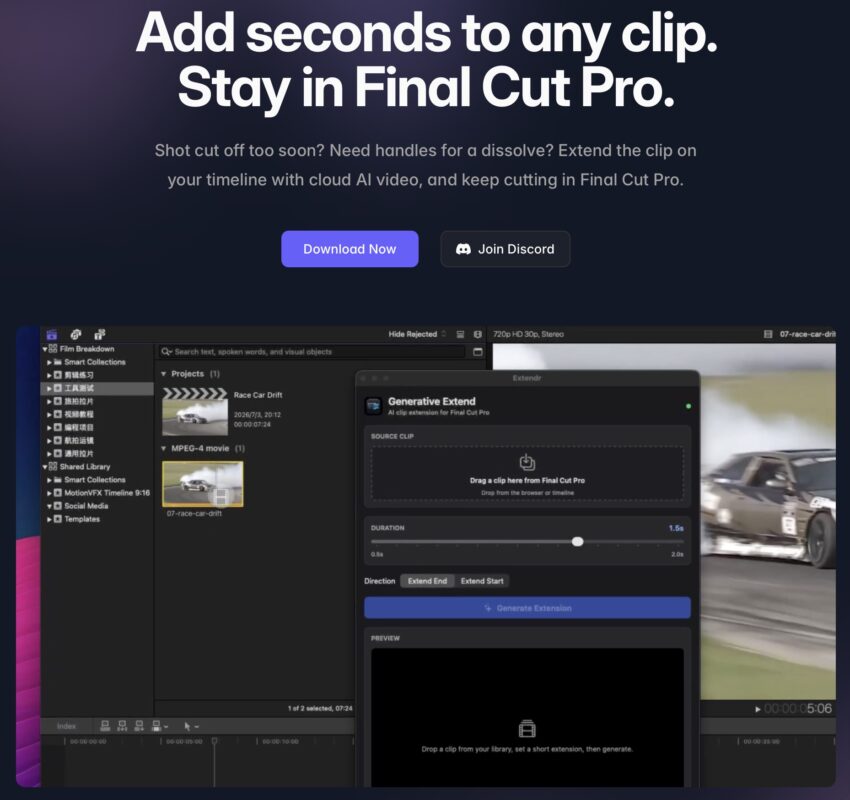The height and width of the screenshot is (800, 850).
Task: Click the 720p HD 30p, Stereo label
Action: [x=529, y=334]
